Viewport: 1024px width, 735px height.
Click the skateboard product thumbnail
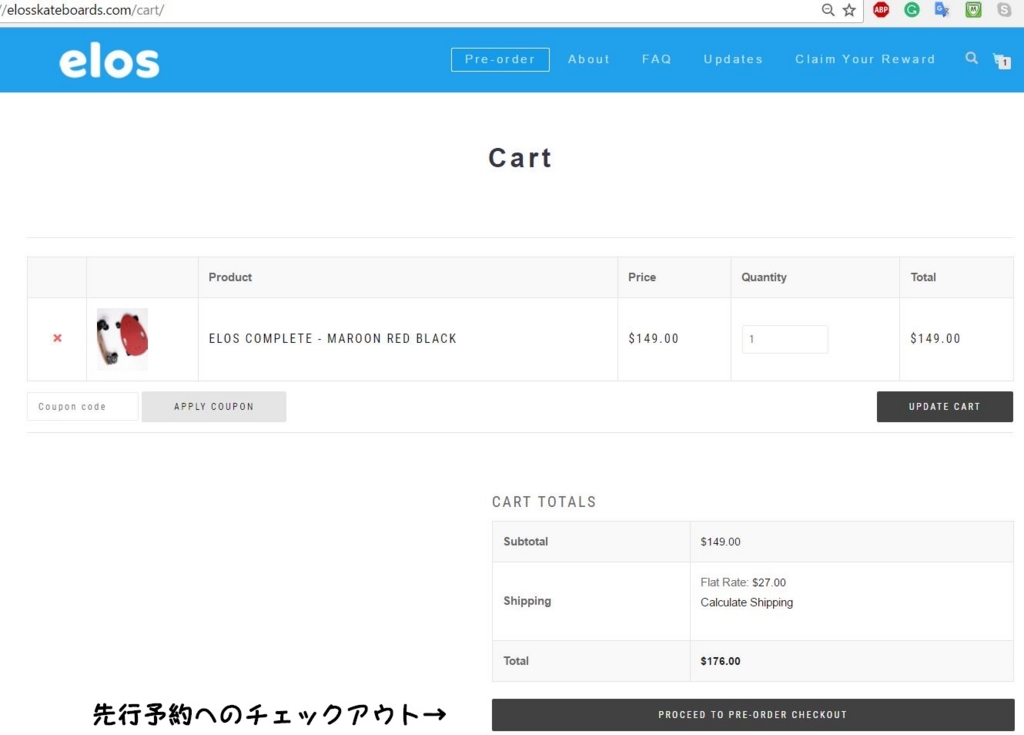[122, 339]
